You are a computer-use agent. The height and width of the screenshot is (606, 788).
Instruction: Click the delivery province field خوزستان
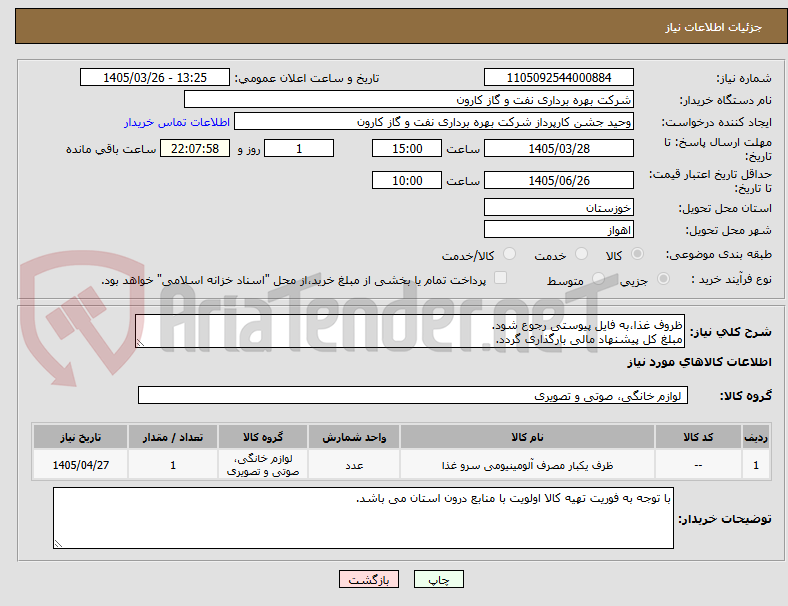[x=559, y=207]
